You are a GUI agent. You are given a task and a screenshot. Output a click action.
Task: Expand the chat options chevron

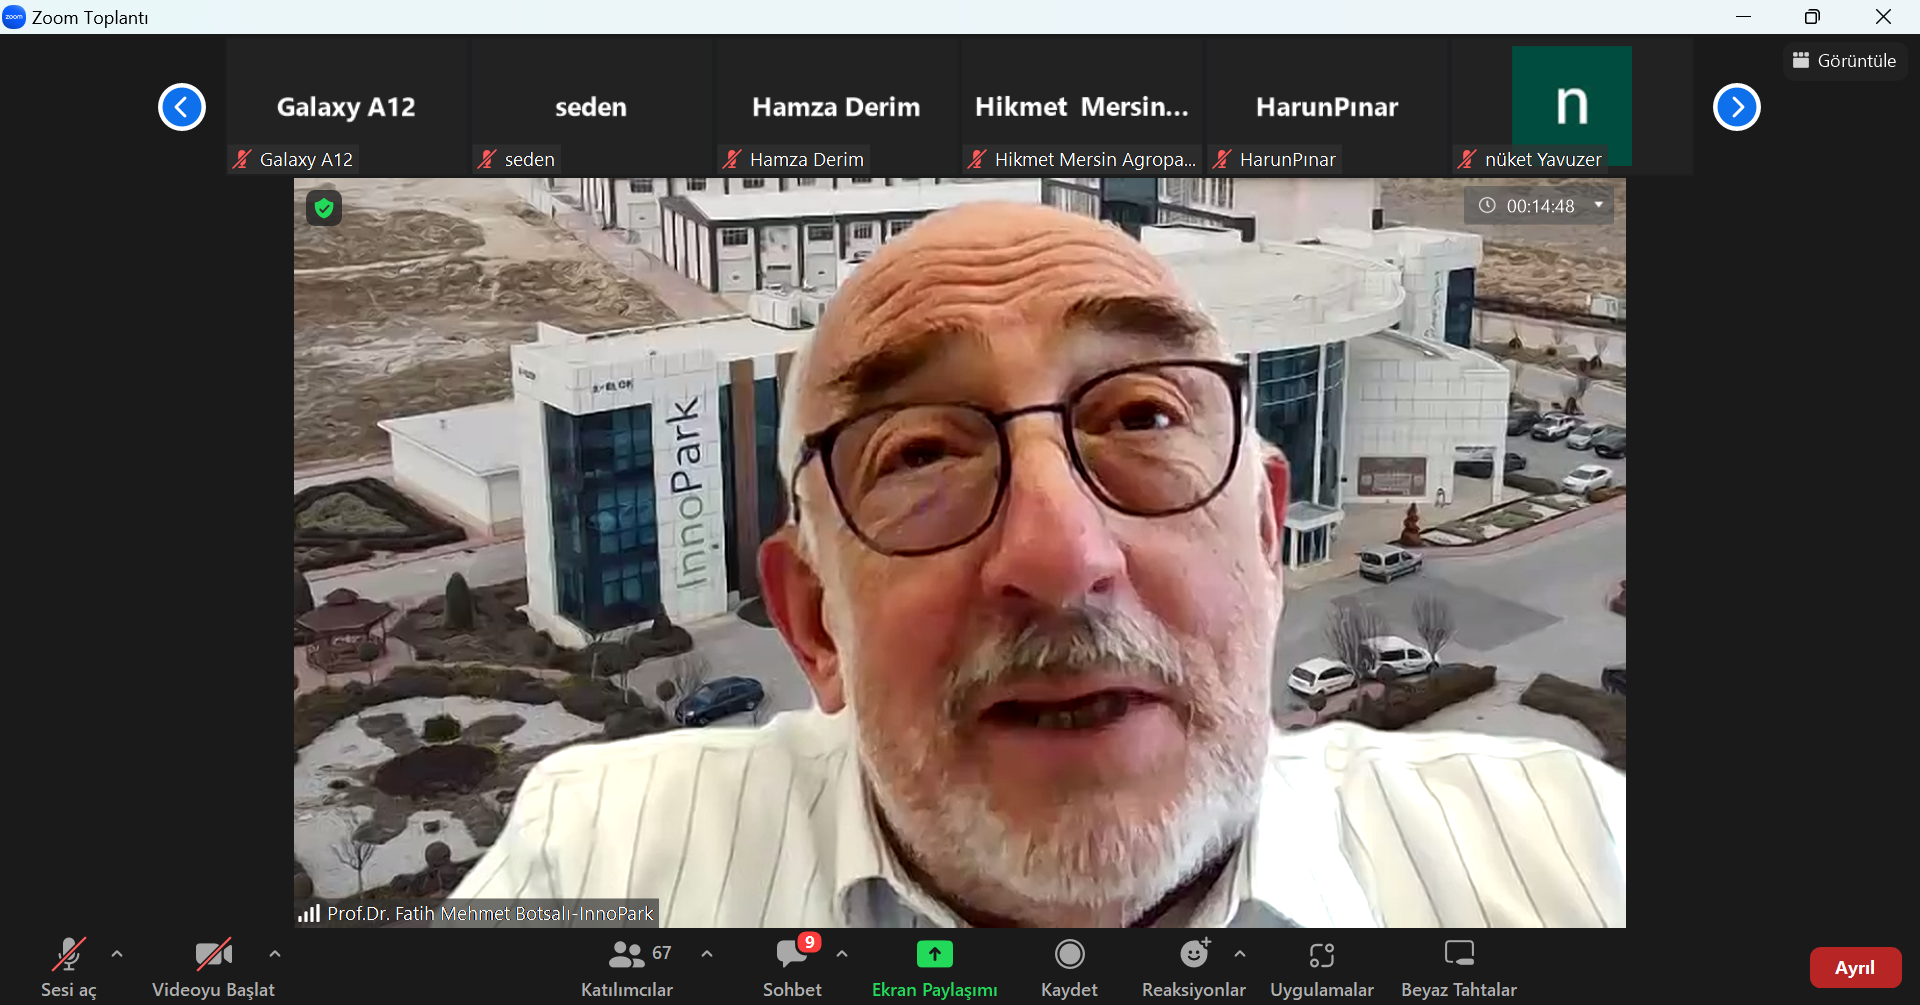point(842,954)
